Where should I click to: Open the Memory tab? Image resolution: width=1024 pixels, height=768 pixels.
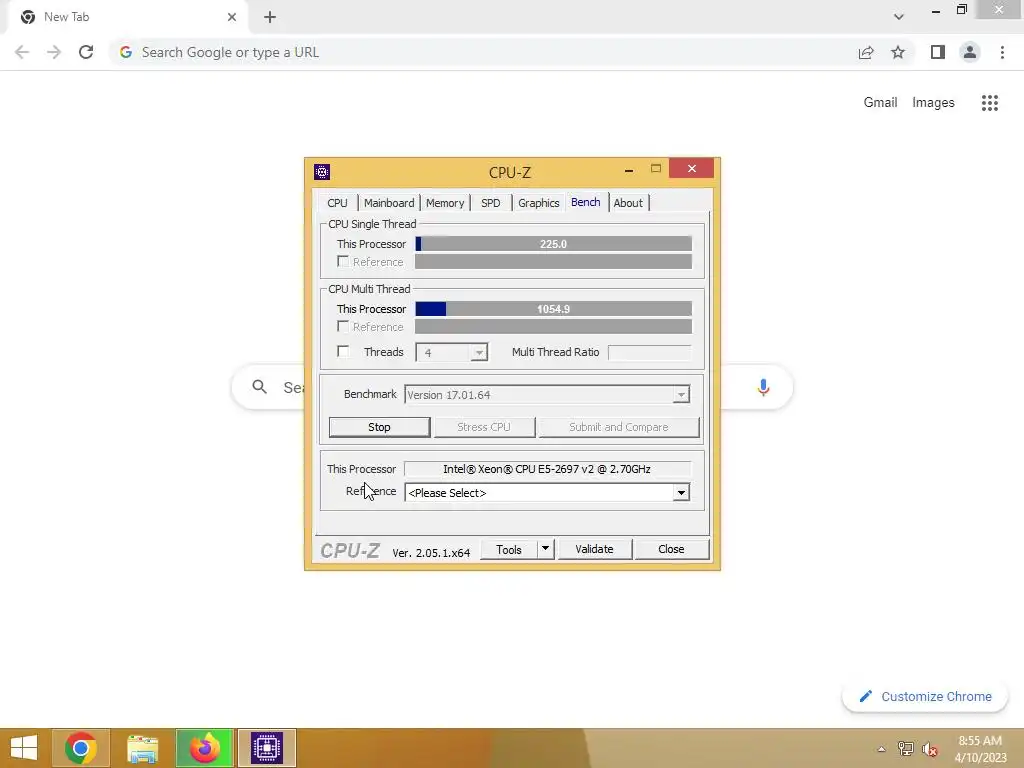coord(445,203)
